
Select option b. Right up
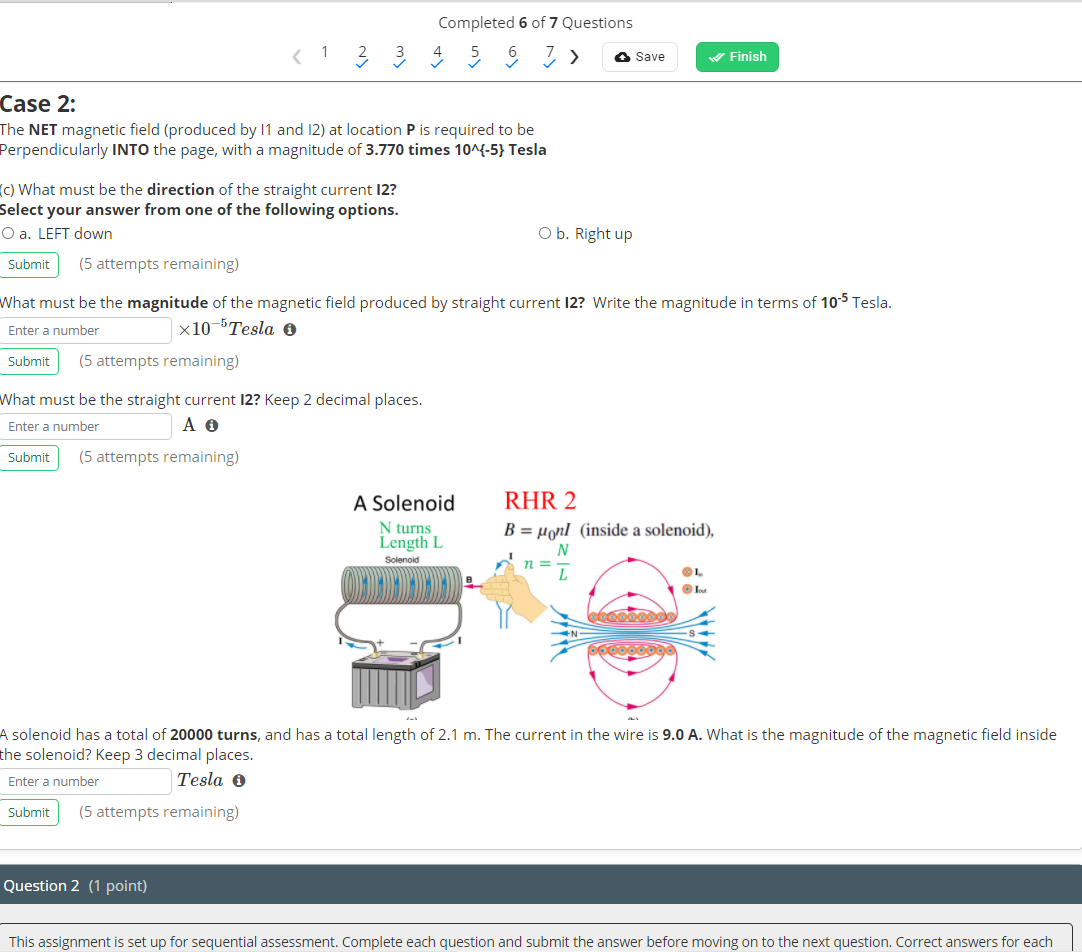[544, 233]
